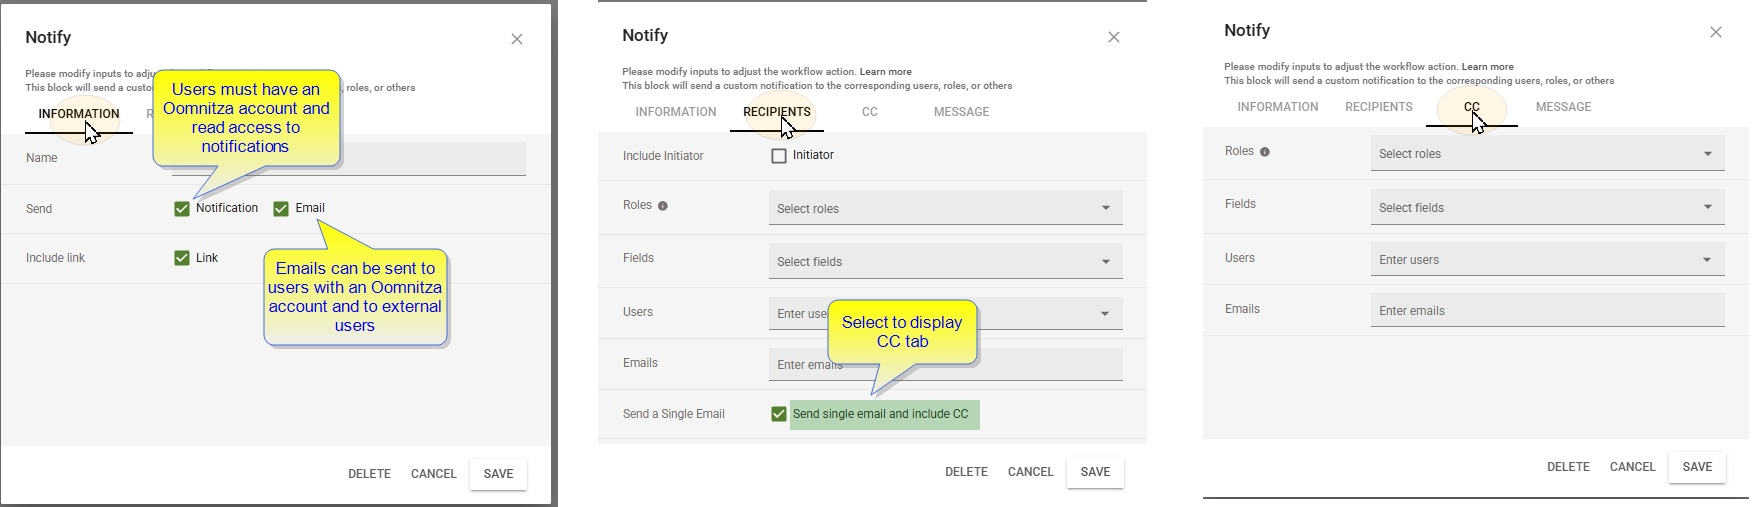Expand the Select roles dropdown in the Recipients panel
The height and width of the screenshot is (507, 1762).
coord(945,208)
